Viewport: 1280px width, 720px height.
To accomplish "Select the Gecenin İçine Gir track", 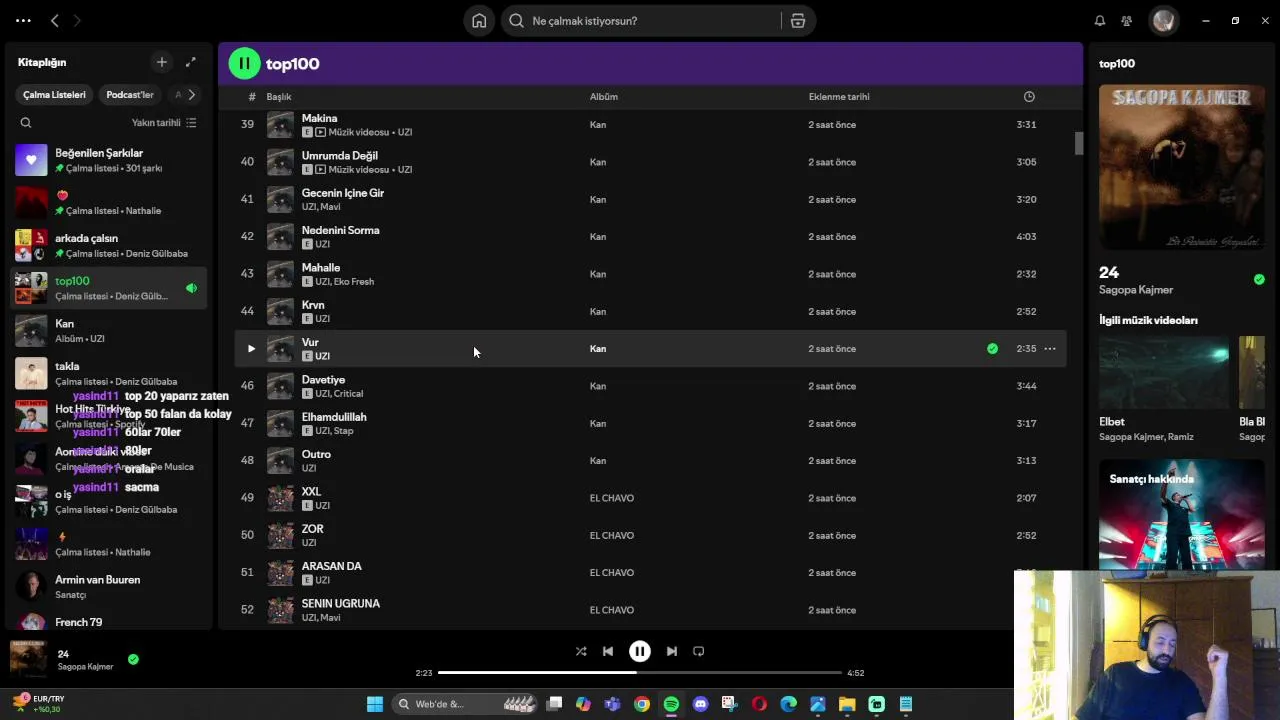I will (x=343, y=193).
